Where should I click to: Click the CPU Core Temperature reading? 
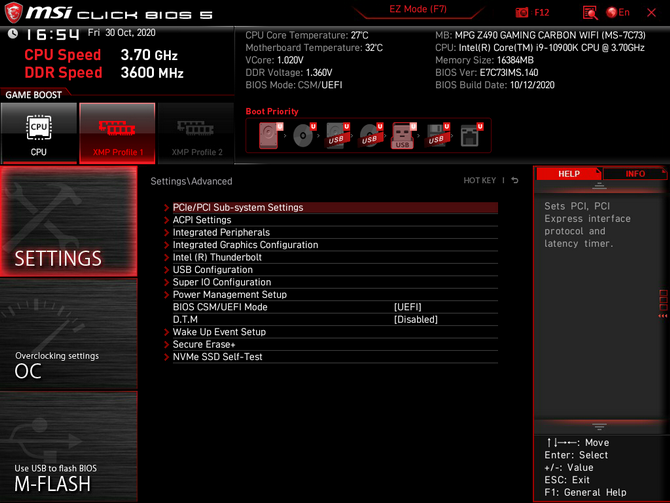[x=306, y=35]
